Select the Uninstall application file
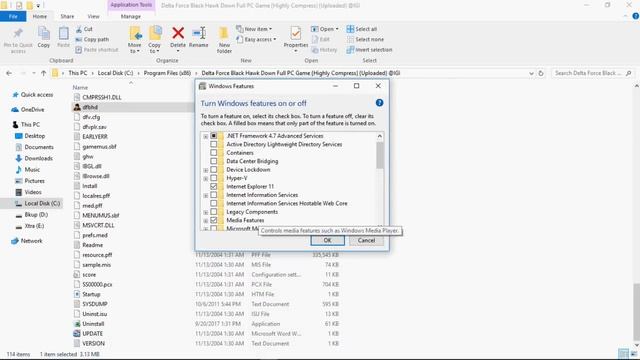Viewport: 640px width, 360px height. pos(93,324)
